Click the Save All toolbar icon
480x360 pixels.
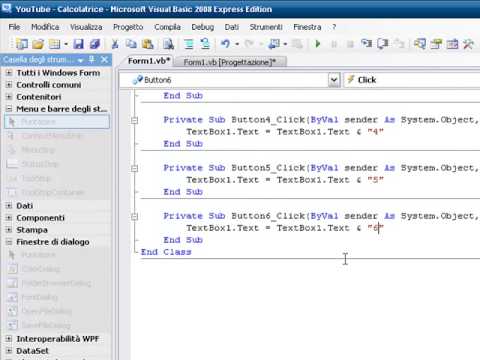[x=95, y=44]
